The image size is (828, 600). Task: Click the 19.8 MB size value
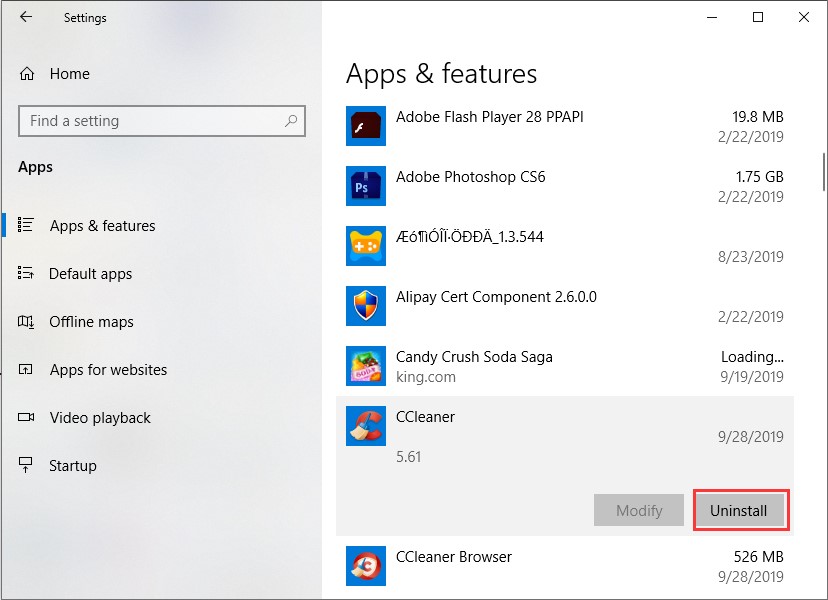[758, 117]
